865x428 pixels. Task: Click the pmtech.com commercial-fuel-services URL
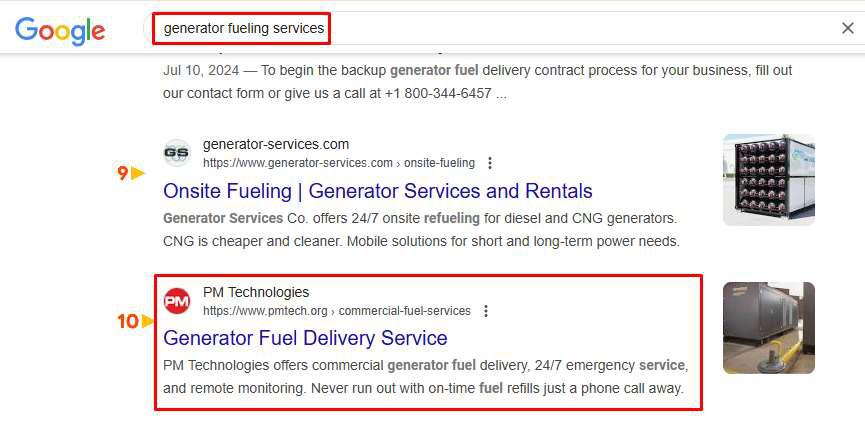(x=336, y=311)
